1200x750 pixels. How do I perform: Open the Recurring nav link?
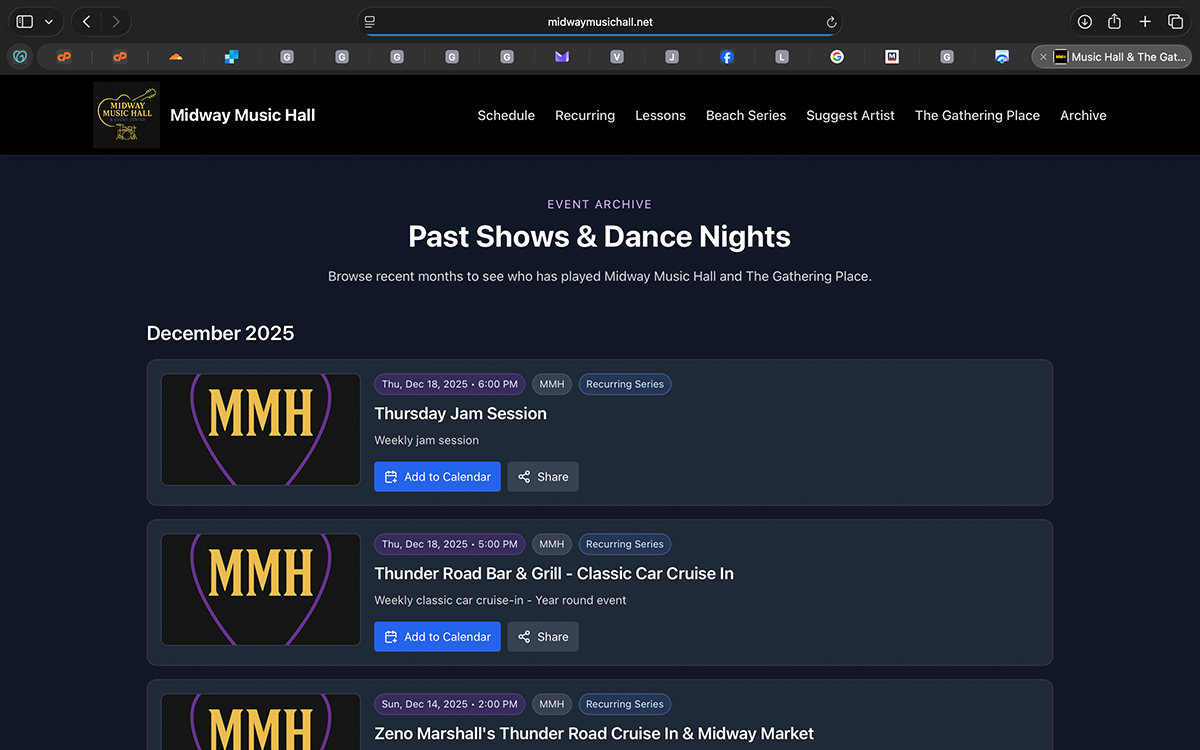[585, 115]
